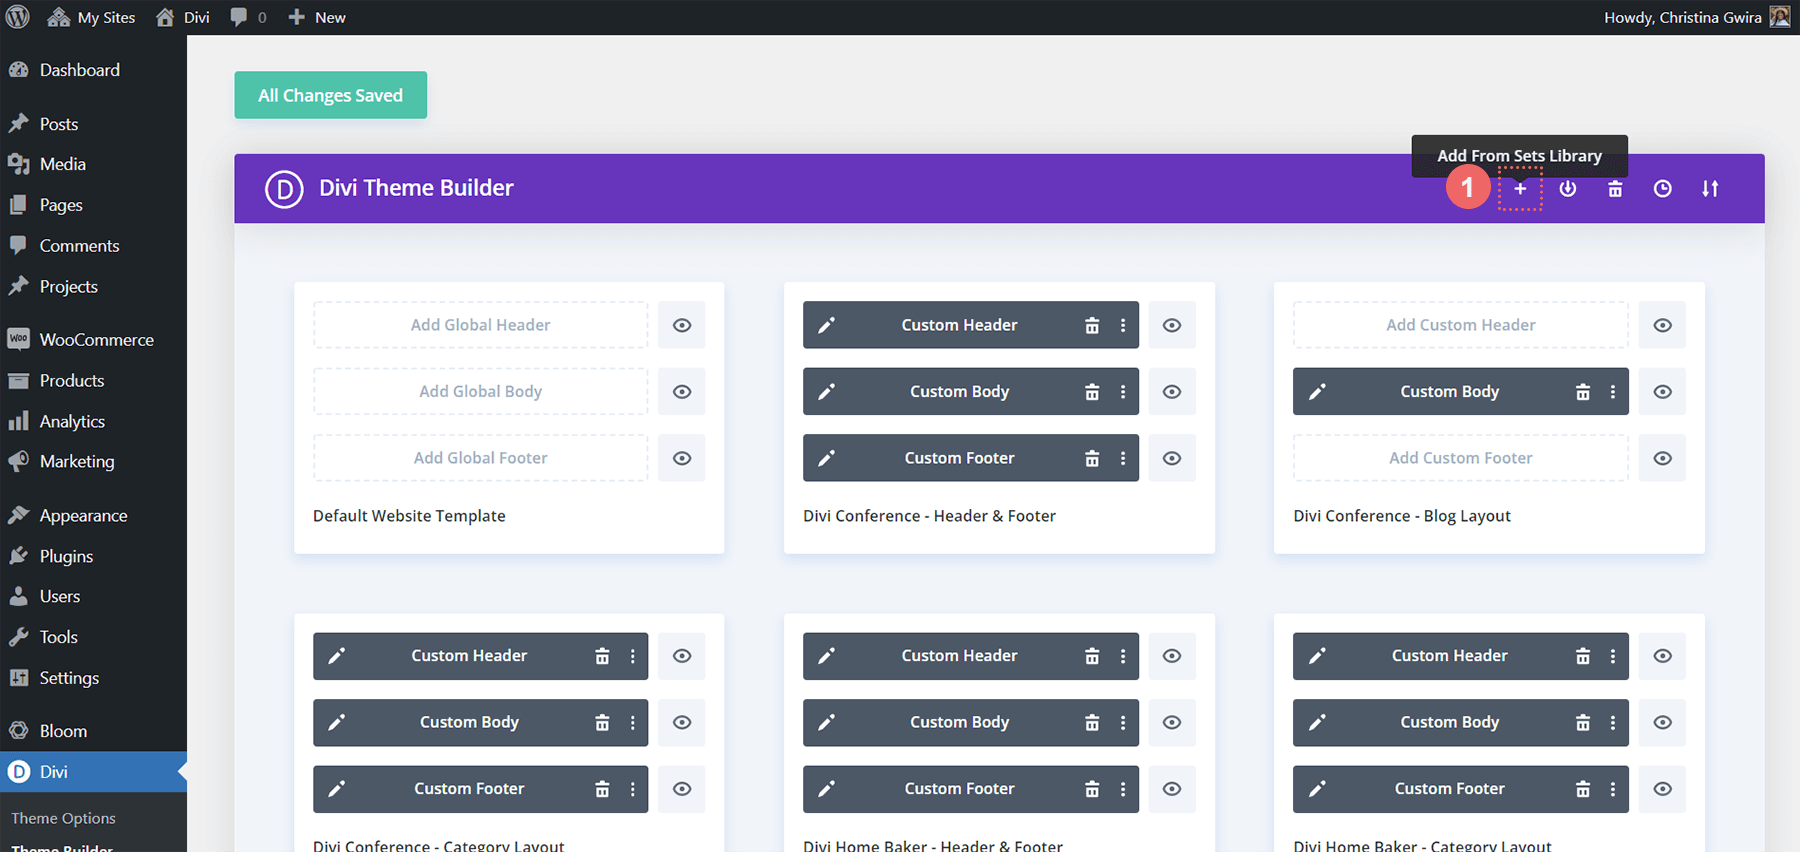Click the Add Global Body placeholder
This screenshot has height=852, width=1800.
480,392
